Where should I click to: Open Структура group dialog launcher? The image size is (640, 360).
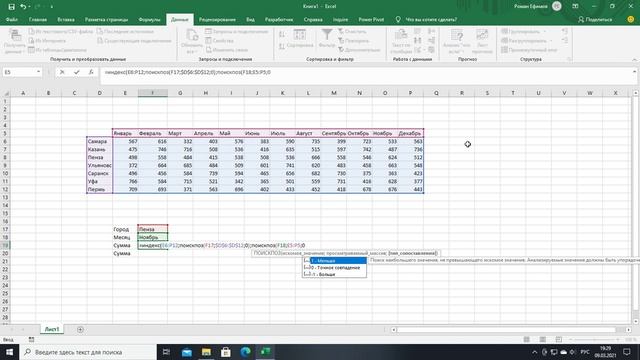[569, 60]
